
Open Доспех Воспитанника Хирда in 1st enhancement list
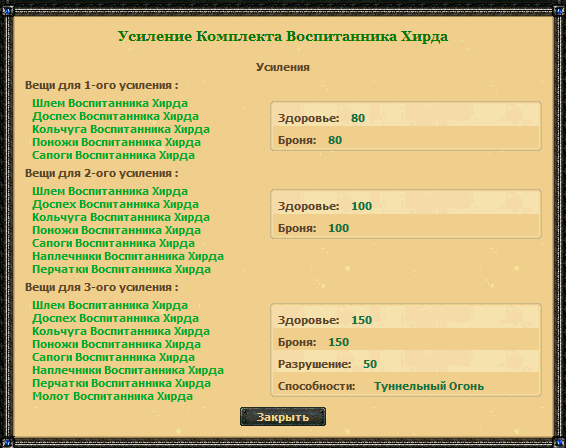click(116, 116)
